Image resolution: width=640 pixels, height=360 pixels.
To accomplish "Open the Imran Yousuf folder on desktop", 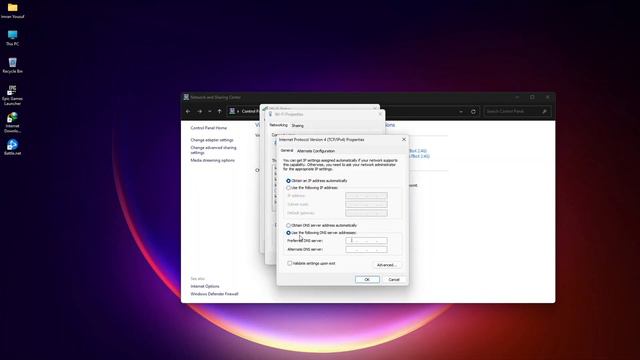I will point(13,11).
